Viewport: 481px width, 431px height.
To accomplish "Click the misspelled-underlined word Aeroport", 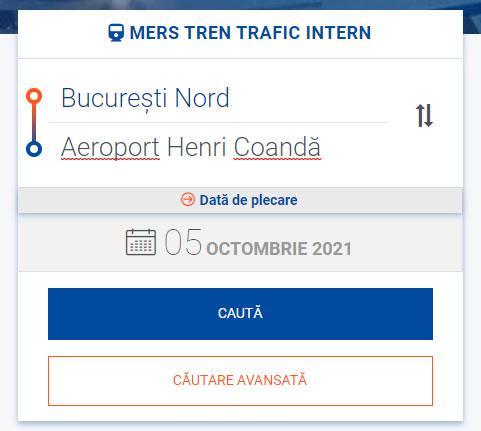I will click(110, 147).
